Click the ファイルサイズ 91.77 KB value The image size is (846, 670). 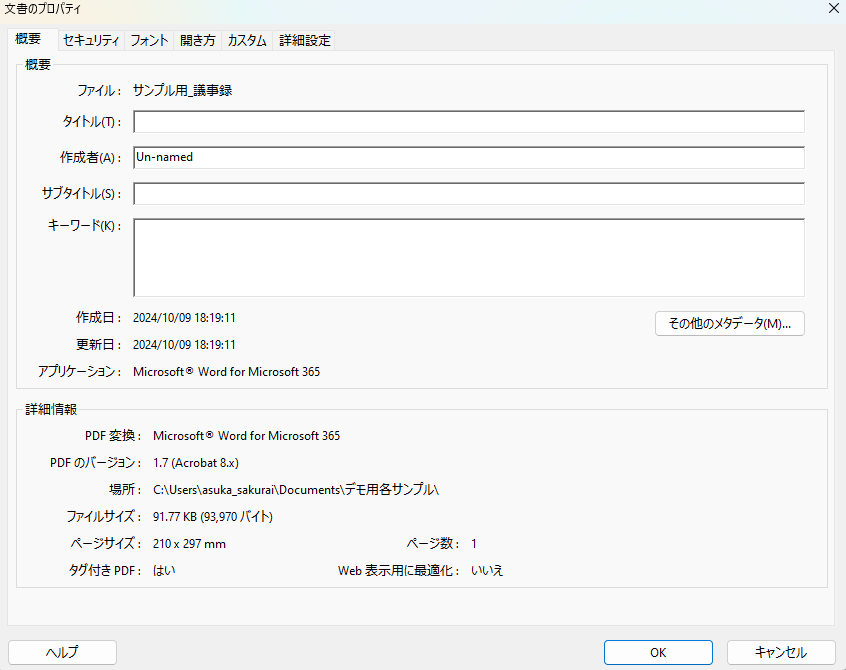click(212, 517)
